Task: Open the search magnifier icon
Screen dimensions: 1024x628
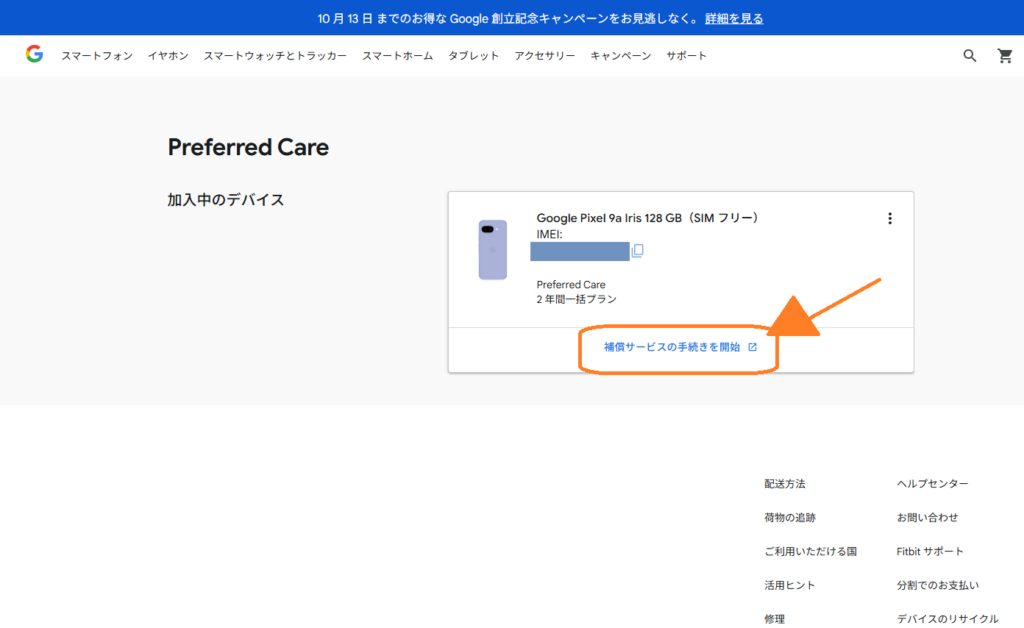Action: [969, 56]
